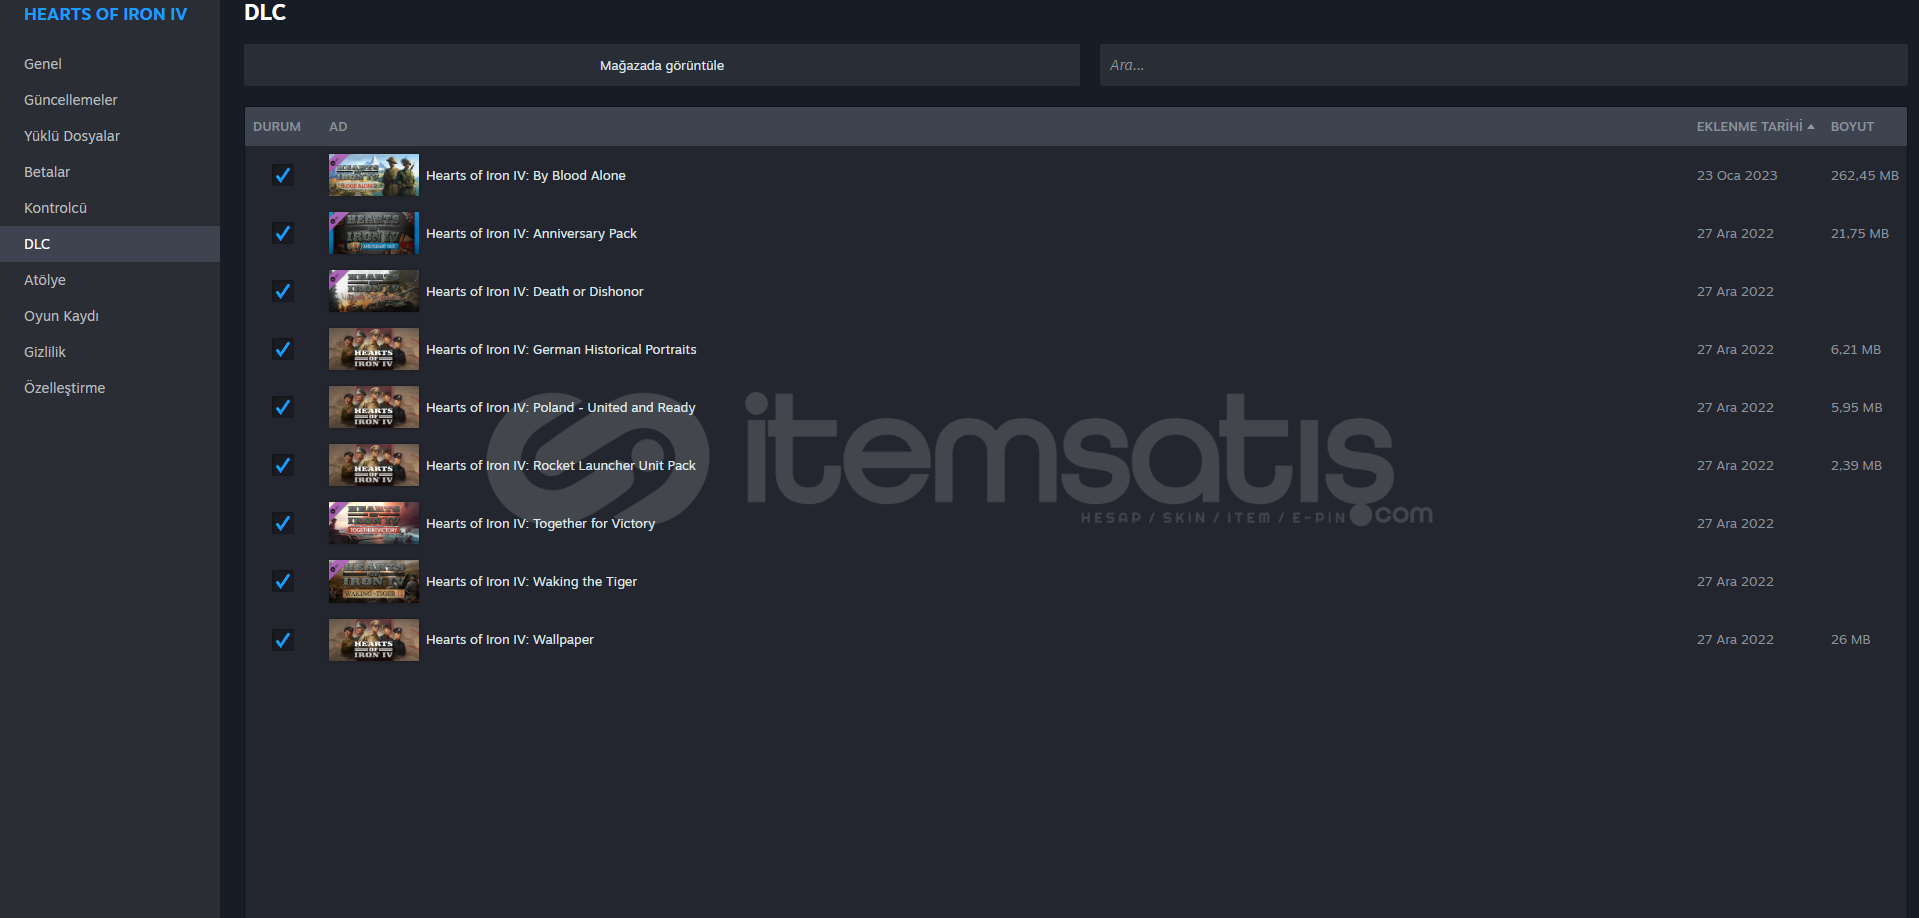The height and width of the screenshot is (918, 1919).
Task: Click the Wallpaper DLC cover thumbnail
Action: tap(374, 639)
